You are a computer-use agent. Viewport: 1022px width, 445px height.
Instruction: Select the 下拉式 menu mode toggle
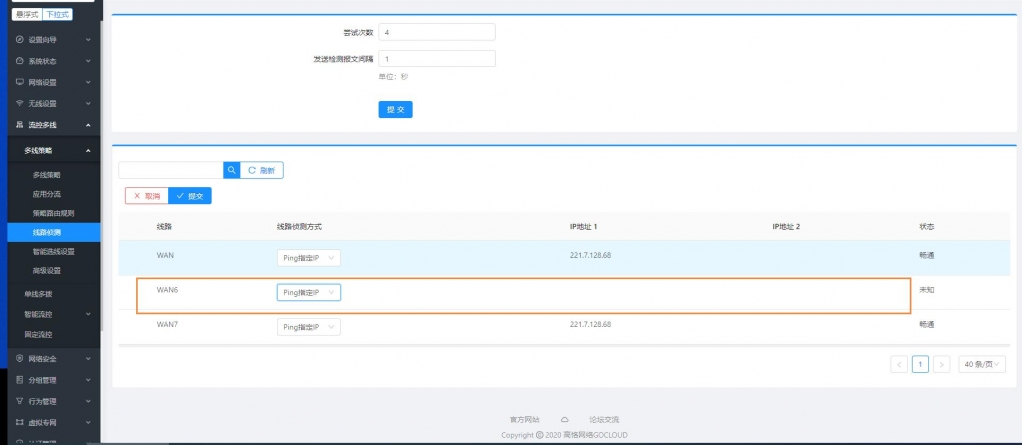coord(57,14)
